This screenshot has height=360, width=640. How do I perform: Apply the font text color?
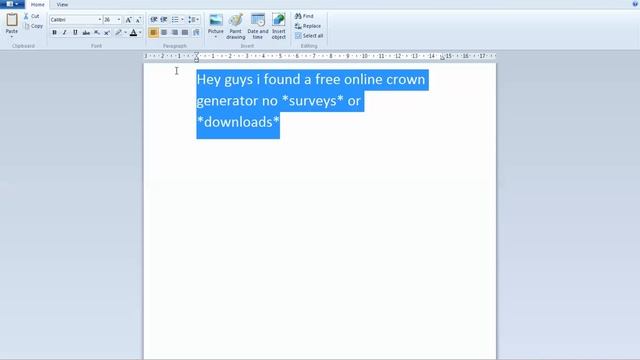click(133, 32)
